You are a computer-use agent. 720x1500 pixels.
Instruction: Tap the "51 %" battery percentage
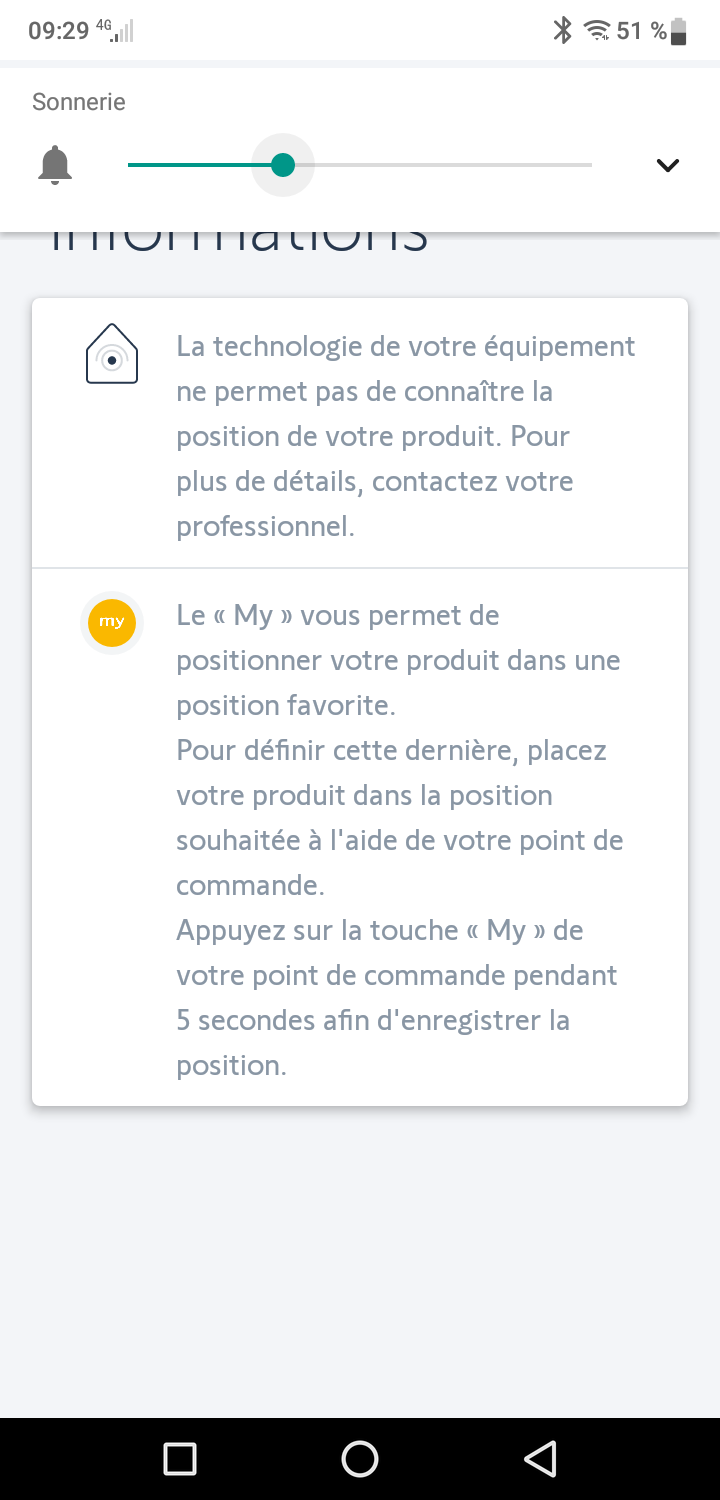[641, 31]
